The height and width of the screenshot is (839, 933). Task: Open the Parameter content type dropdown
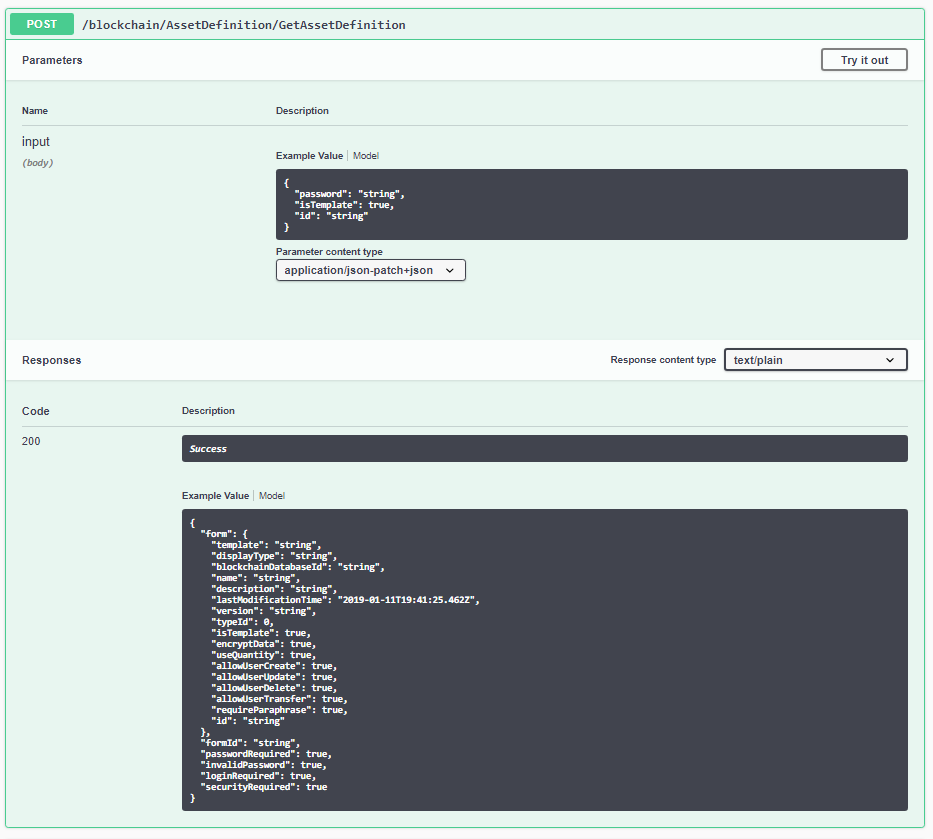pyautogui.click(x=371, y=270)
